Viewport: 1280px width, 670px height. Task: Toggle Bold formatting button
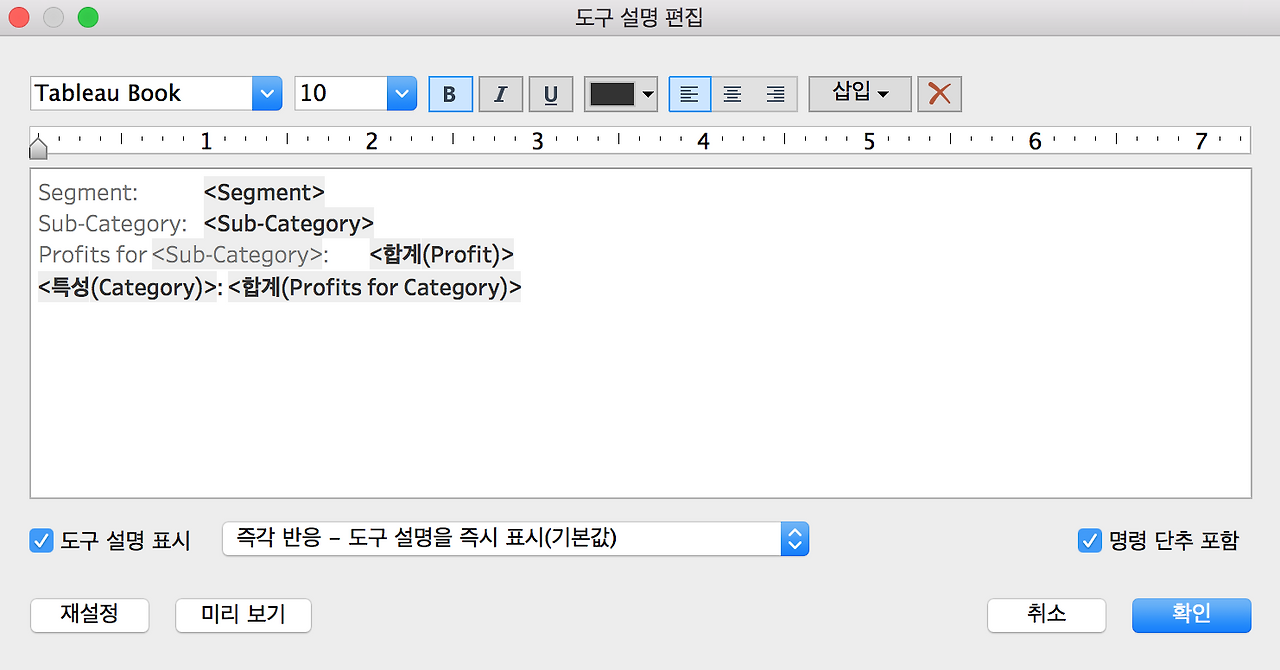tap(450, 94)
